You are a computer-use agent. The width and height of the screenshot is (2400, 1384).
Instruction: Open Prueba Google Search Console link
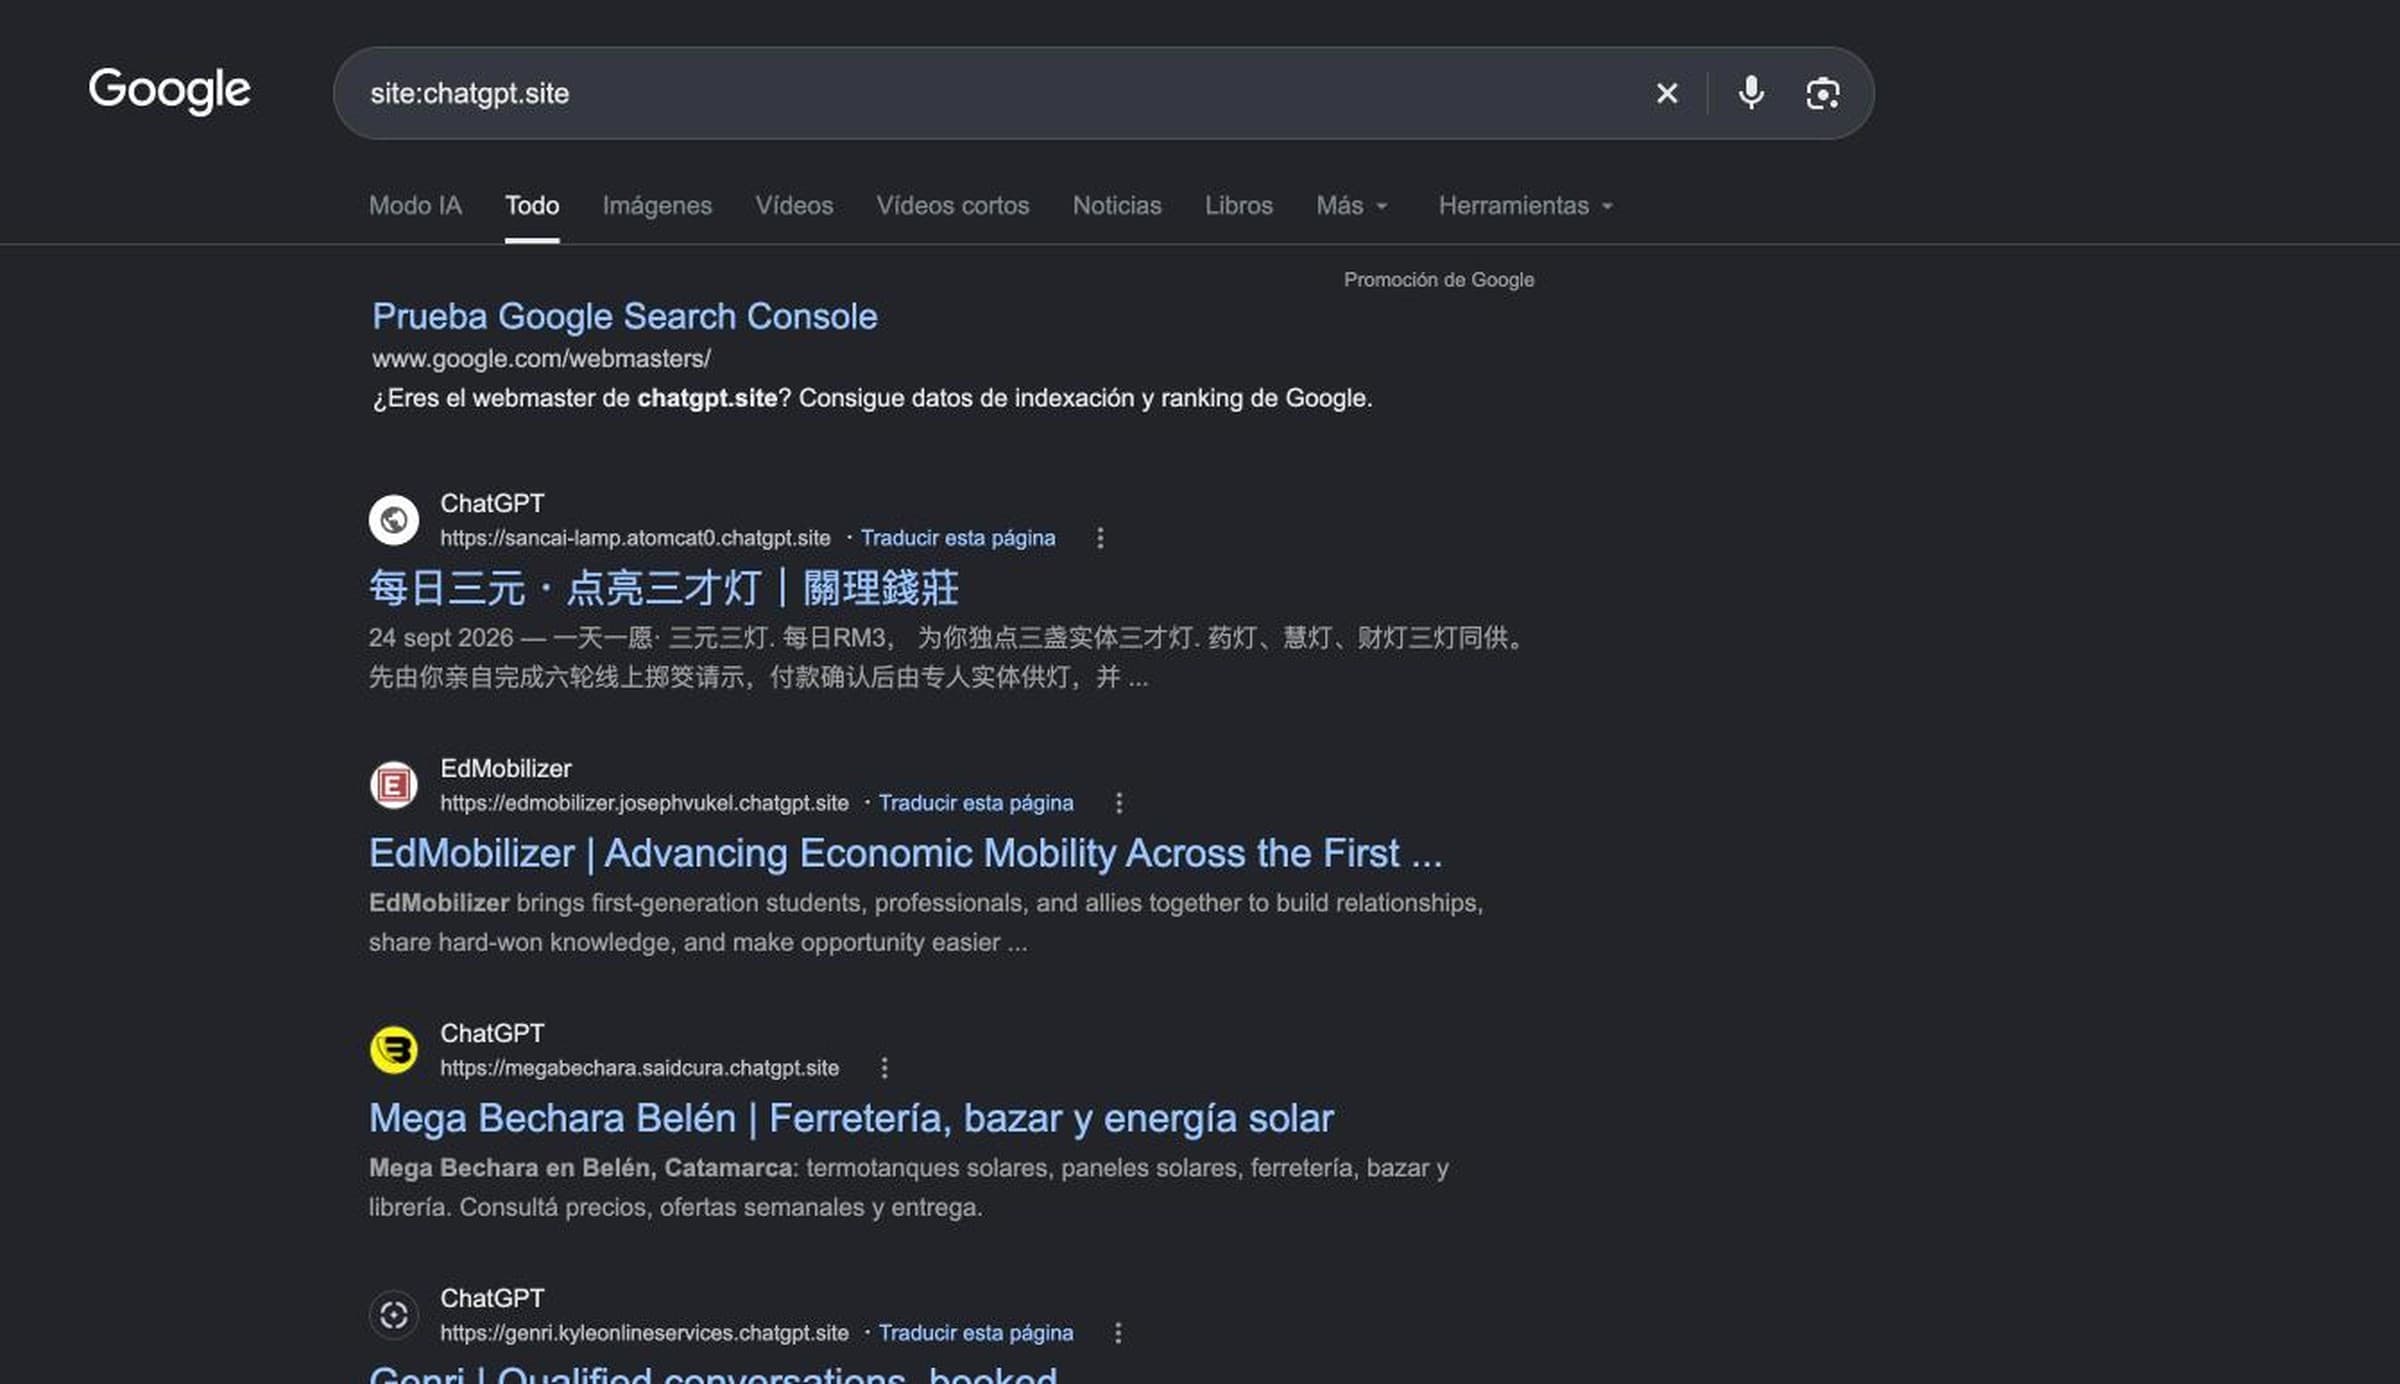pyautogui.click(x=625, y=317)
